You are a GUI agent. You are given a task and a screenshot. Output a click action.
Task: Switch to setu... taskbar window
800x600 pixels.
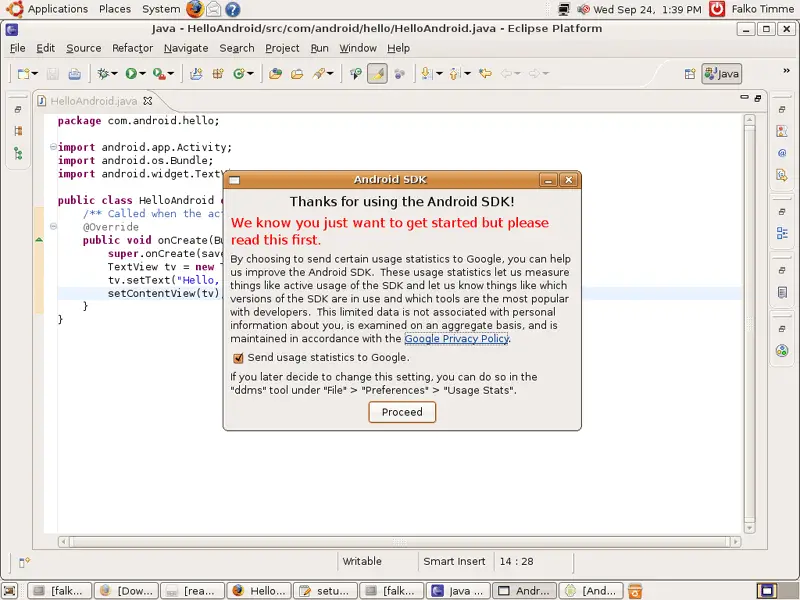coord(326,591)
